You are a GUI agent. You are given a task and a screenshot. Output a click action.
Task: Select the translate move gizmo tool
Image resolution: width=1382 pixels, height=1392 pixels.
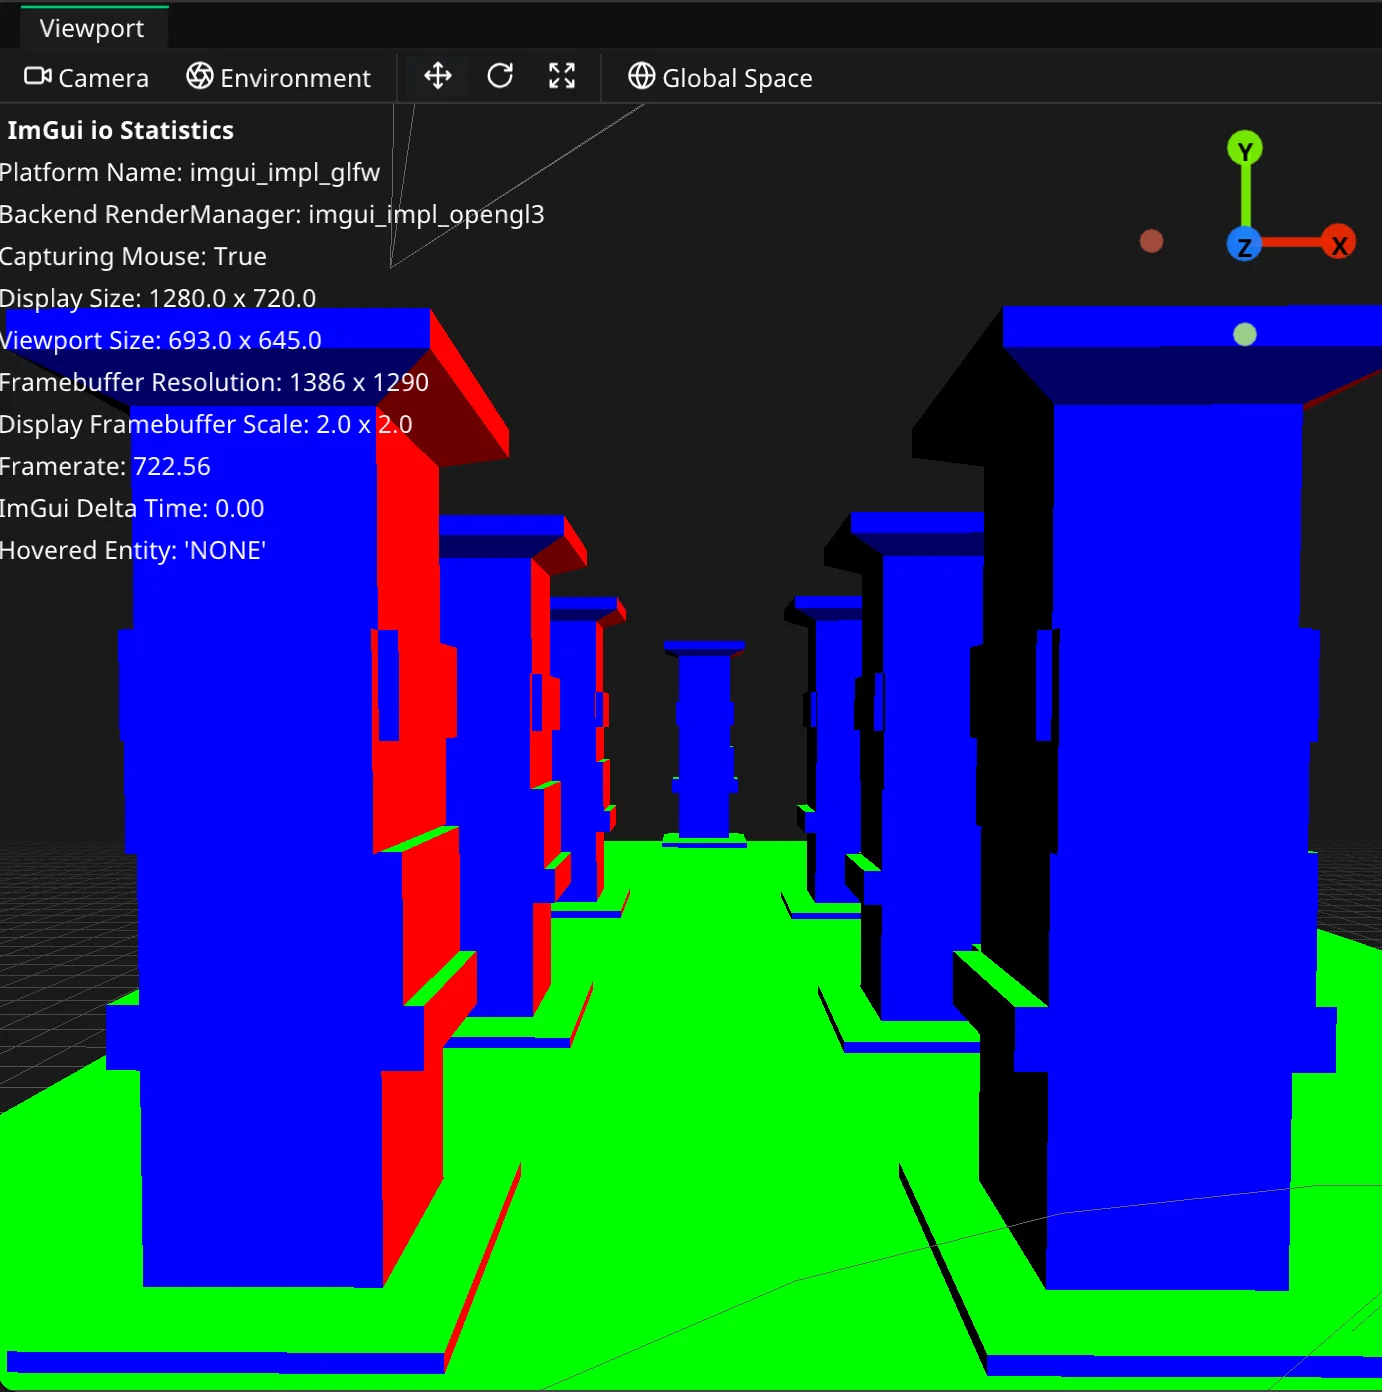click(438, 76)
